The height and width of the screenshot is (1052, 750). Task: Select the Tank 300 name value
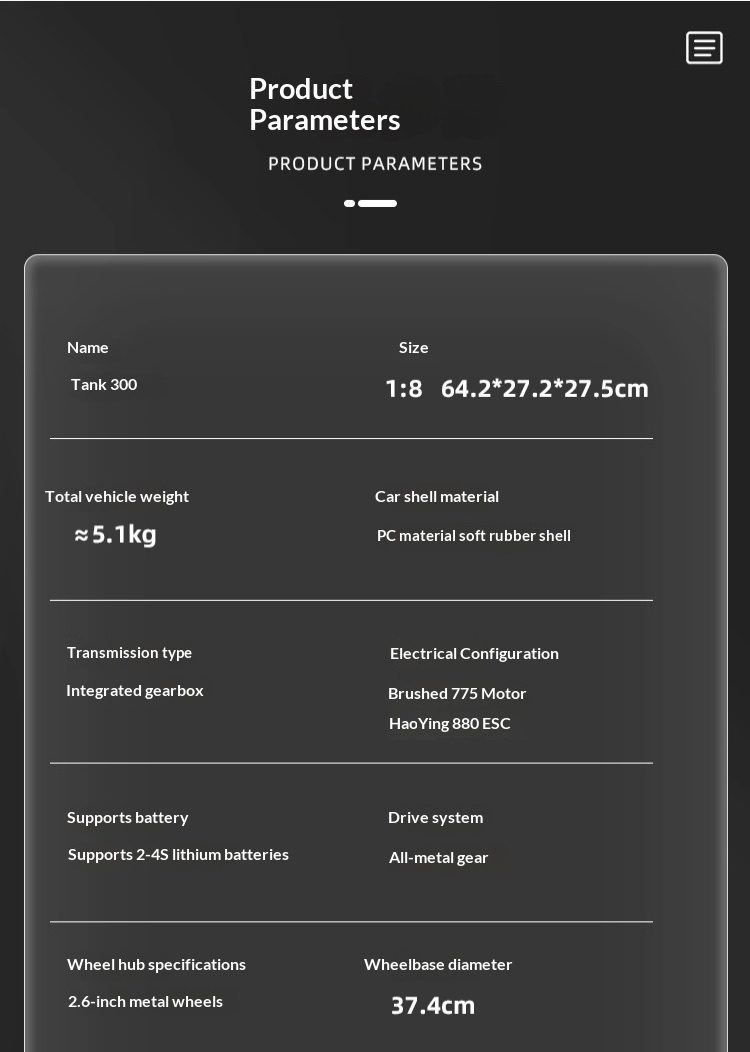point(104,385)
